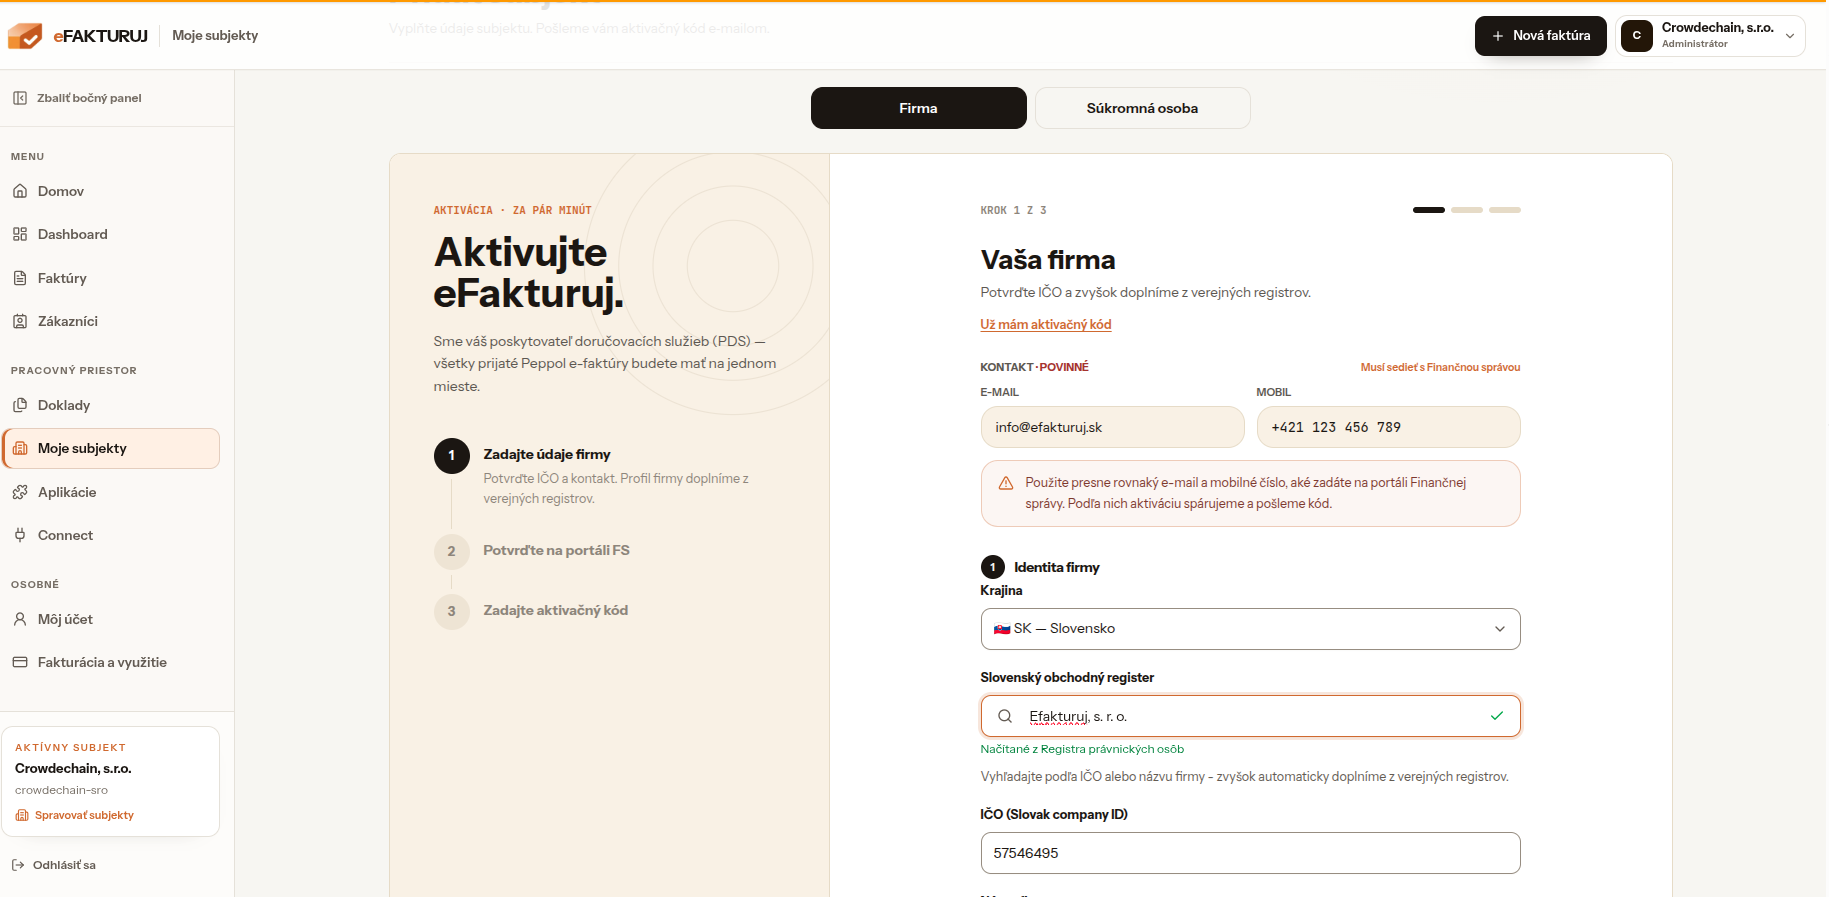Image resolution: width=1829 pixels, height=897 pixels.
Task: Click the Môj účet person icon
Action: pos(20,619)
